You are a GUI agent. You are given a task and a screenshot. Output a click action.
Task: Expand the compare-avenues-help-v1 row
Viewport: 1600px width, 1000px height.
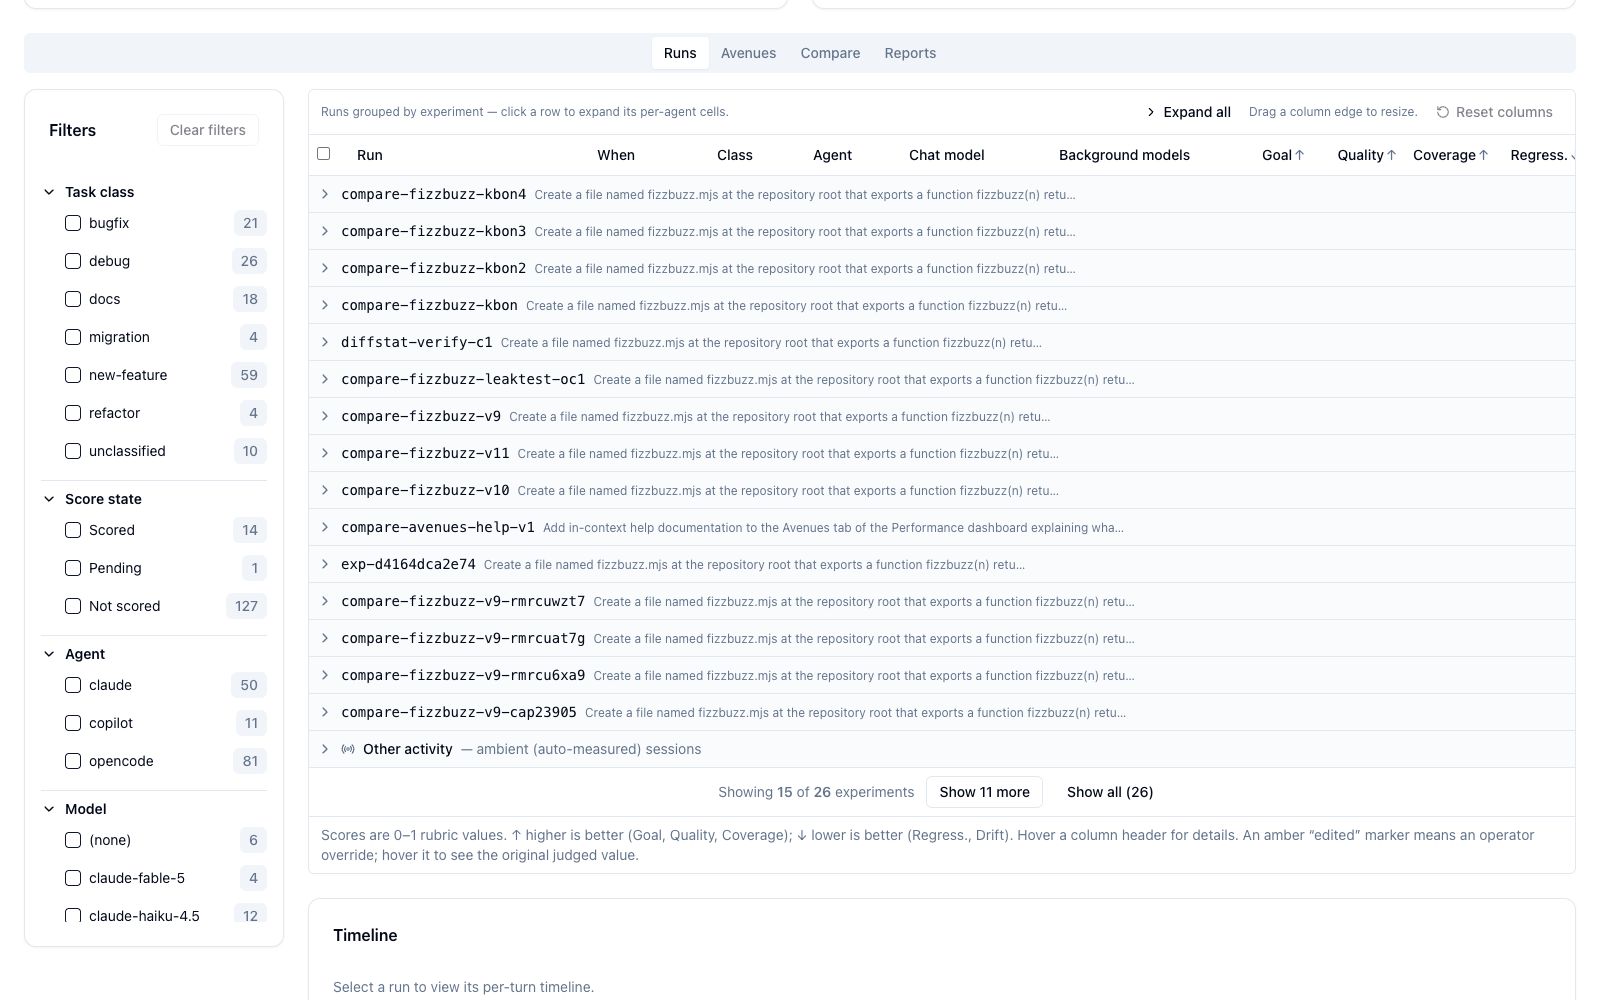pyautogui.click(x=325, y=527)
